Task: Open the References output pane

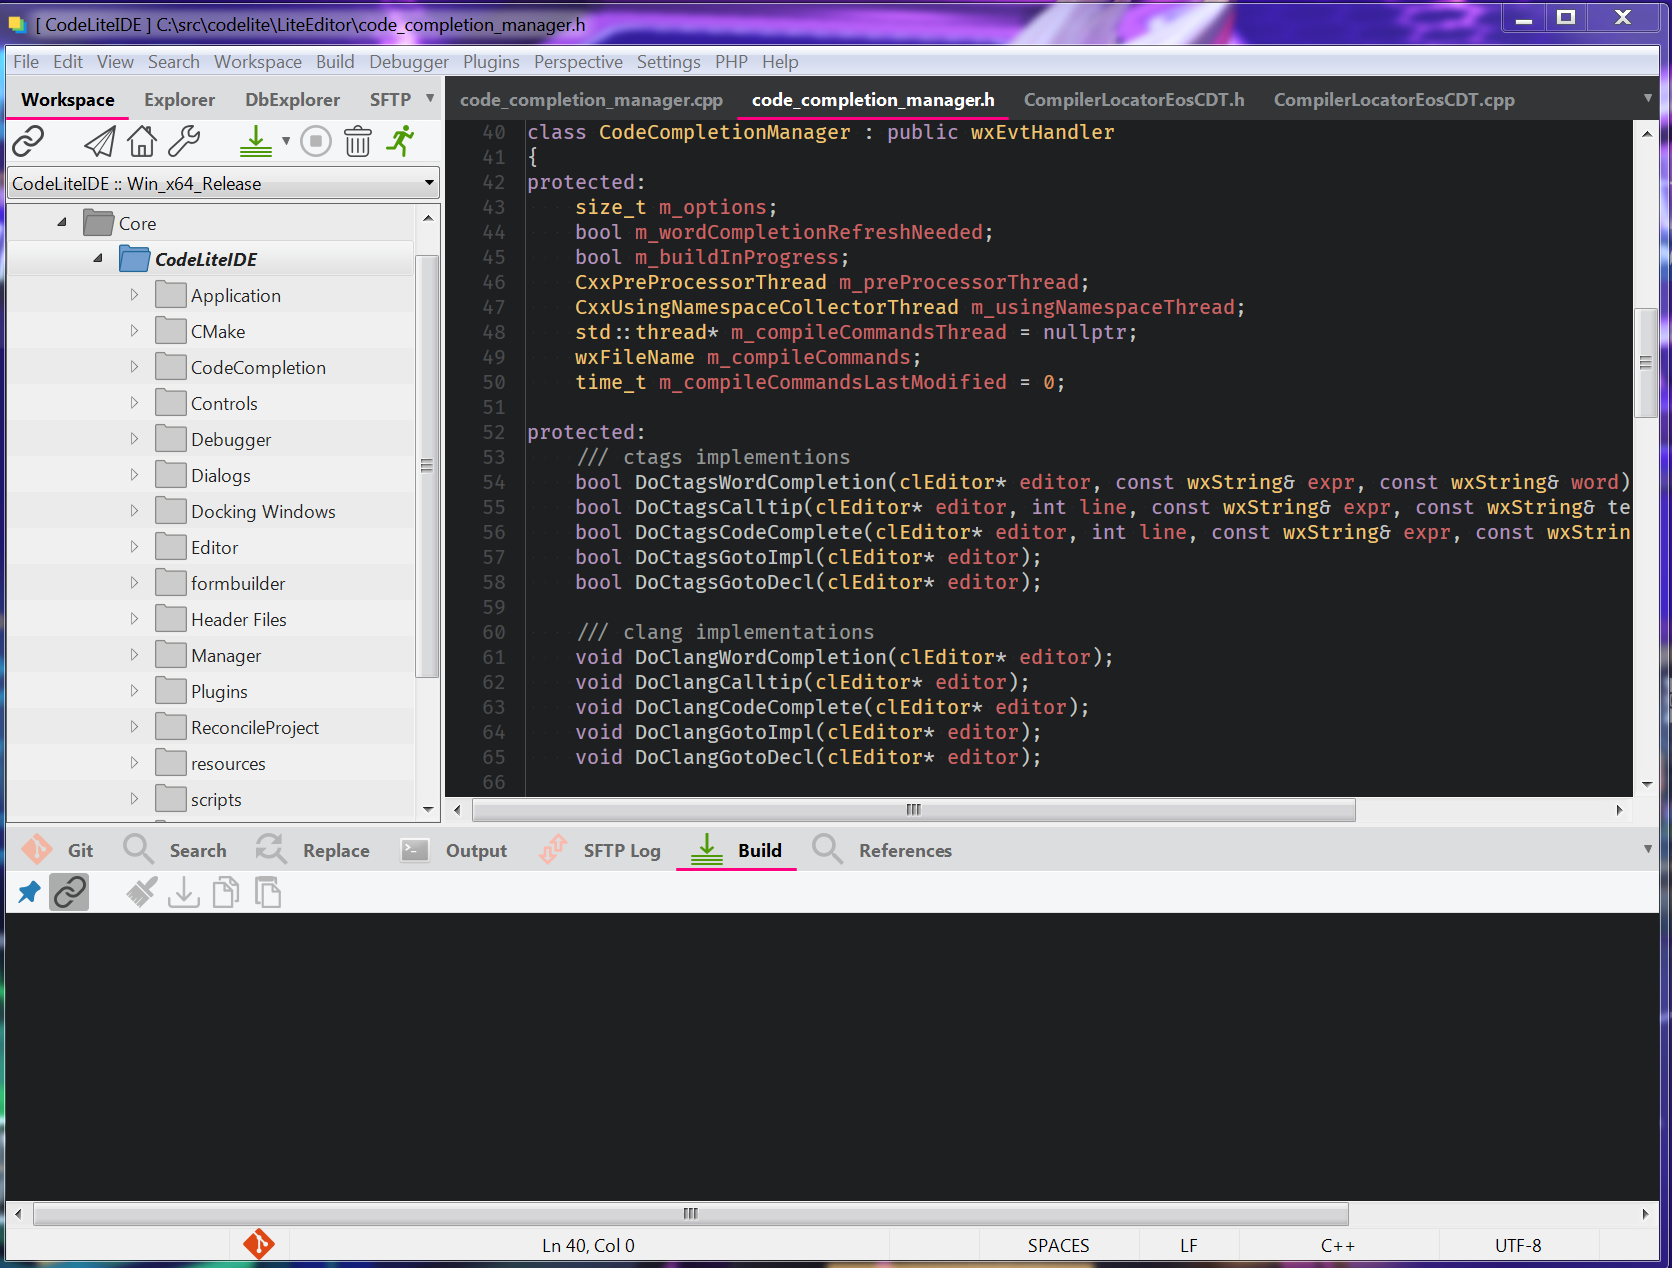Action: pyautogui.click(x=903, y=850)
